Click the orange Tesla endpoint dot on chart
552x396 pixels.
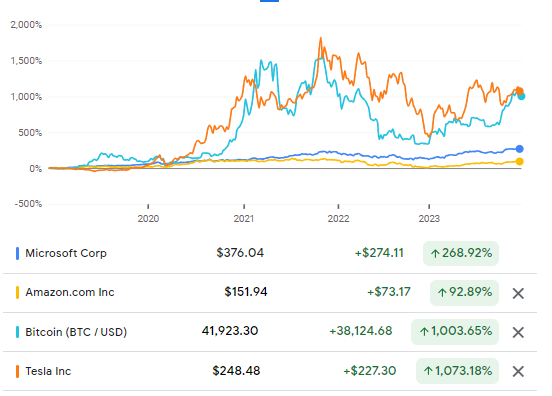(x=519, y=92)
